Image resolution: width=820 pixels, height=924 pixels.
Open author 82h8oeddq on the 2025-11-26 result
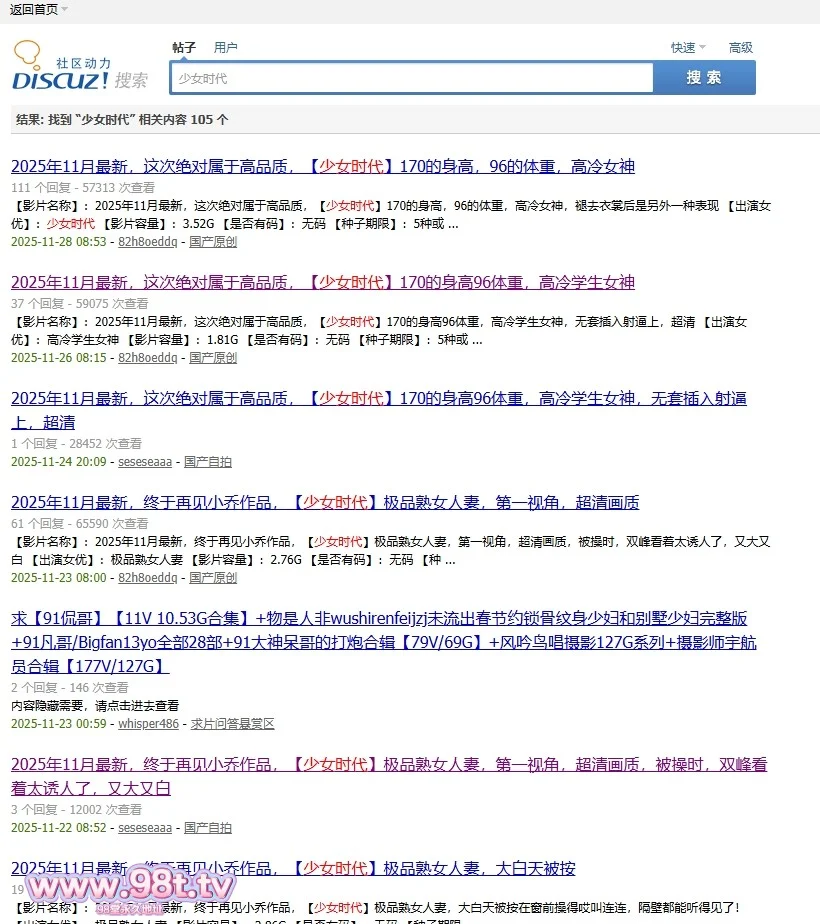147,358
